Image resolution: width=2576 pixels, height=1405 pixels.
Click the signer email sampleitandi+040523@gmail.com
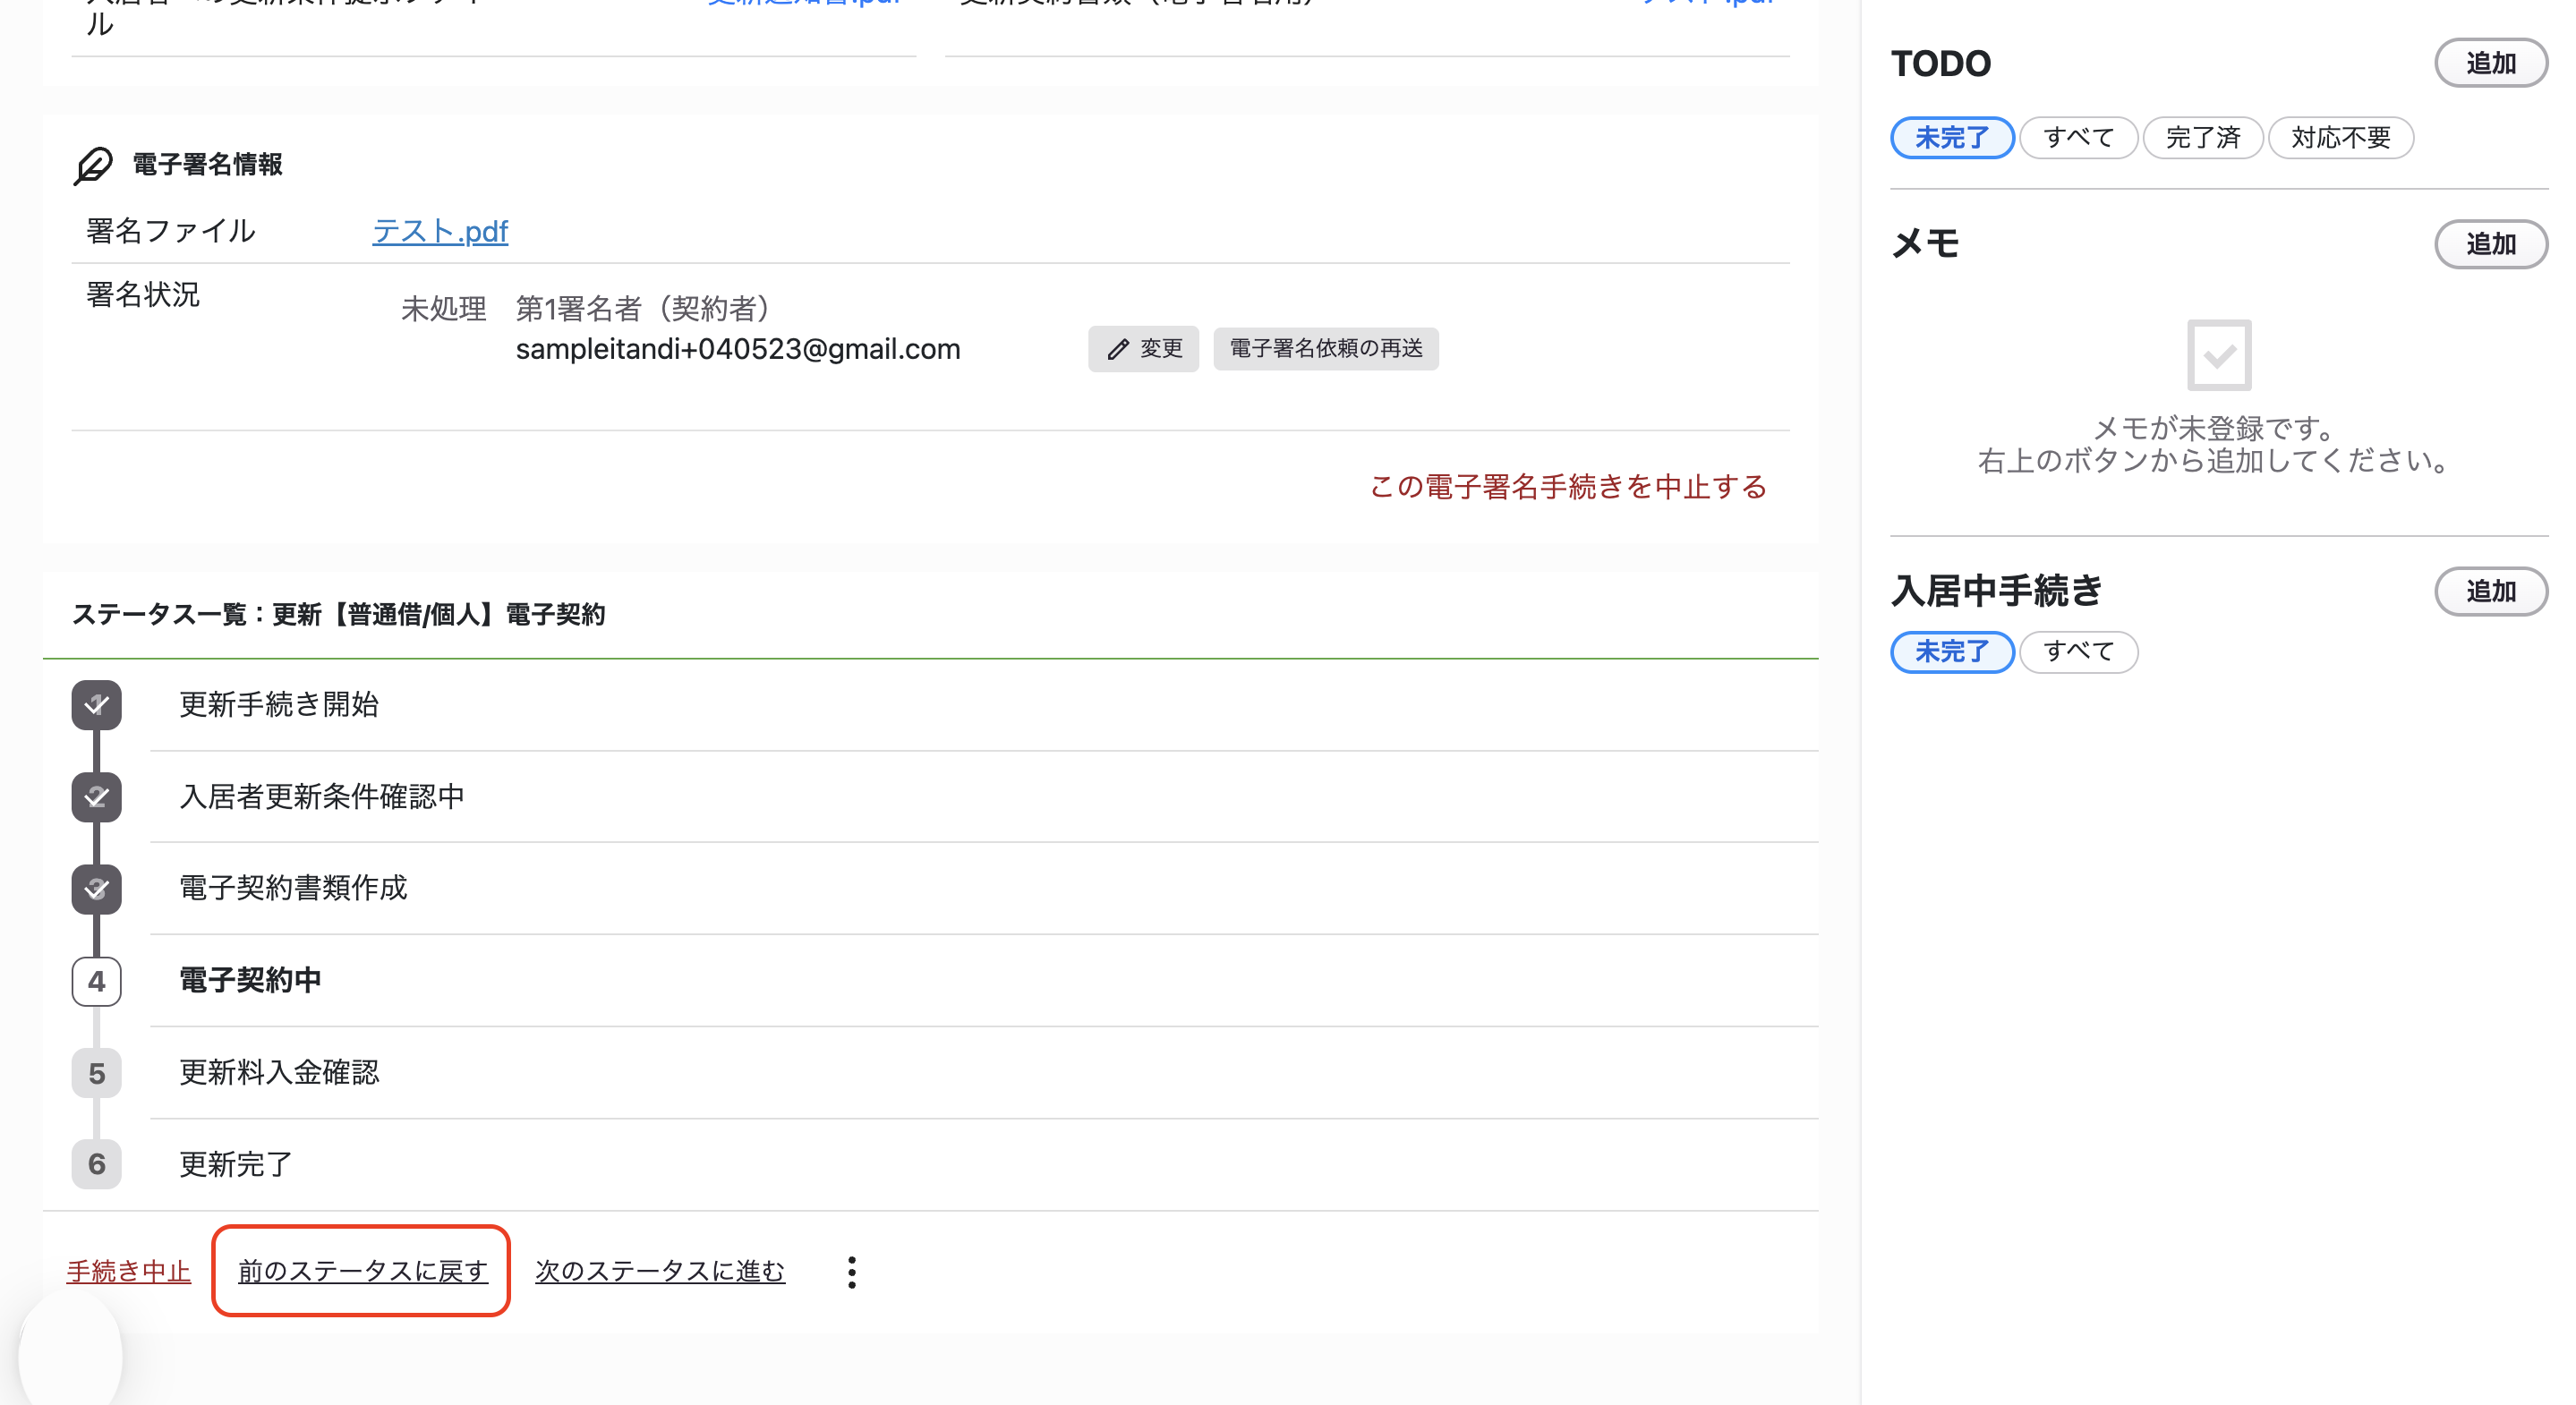click(x=738, y=349)
